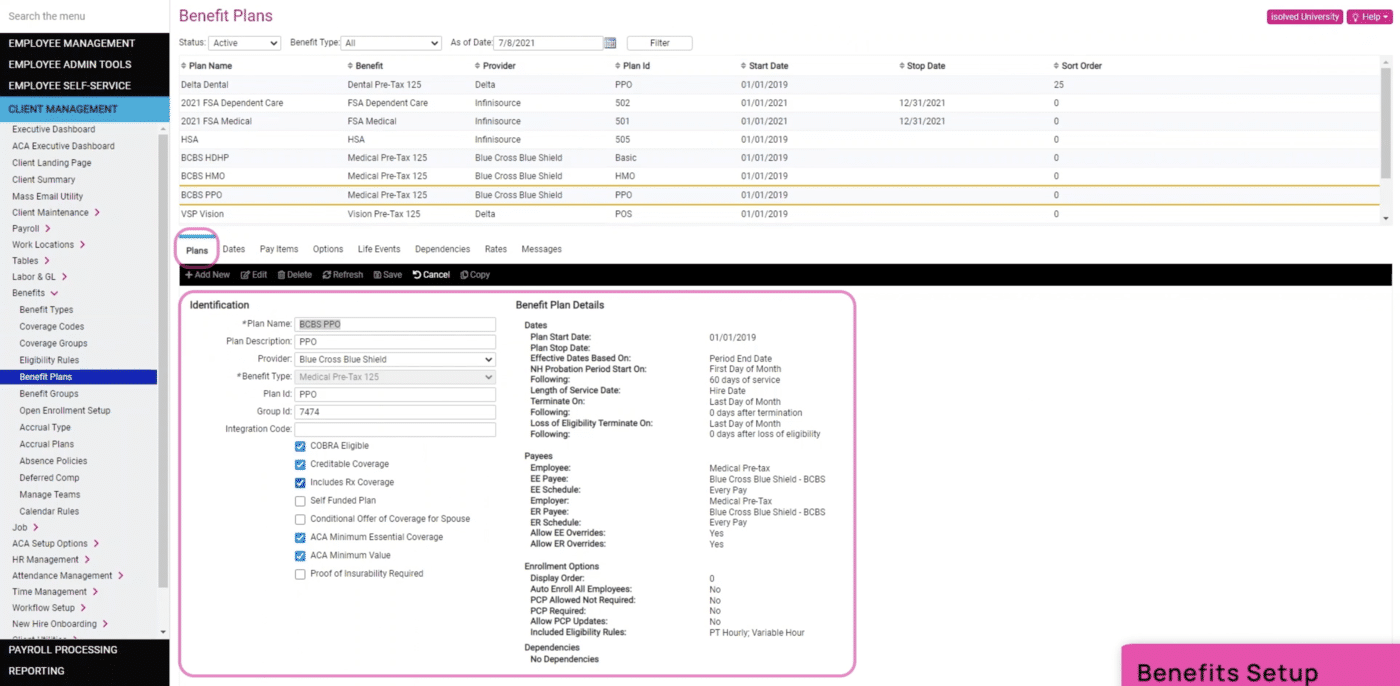Open the Benefit Type dropdown filter
Image resolution: width=1400 pixels, height=686 pixels.
pos(391,43)
